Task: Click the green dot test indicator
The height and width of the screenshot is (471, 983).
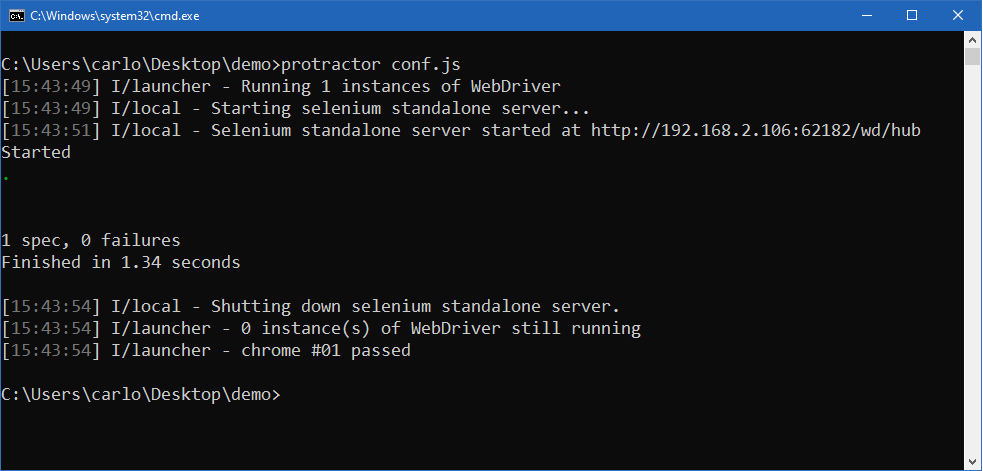Action: (6, 179)
